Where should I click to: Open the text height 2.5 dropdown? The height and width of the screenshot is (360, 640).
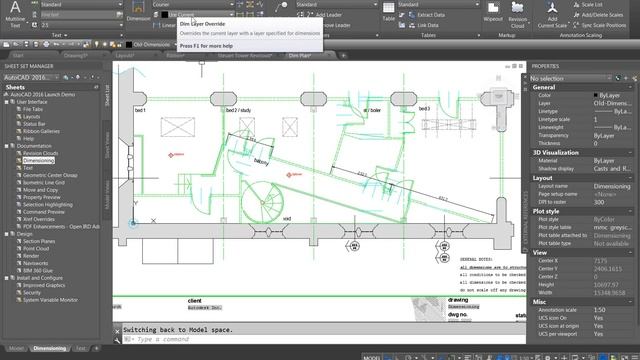pos(82,25)
